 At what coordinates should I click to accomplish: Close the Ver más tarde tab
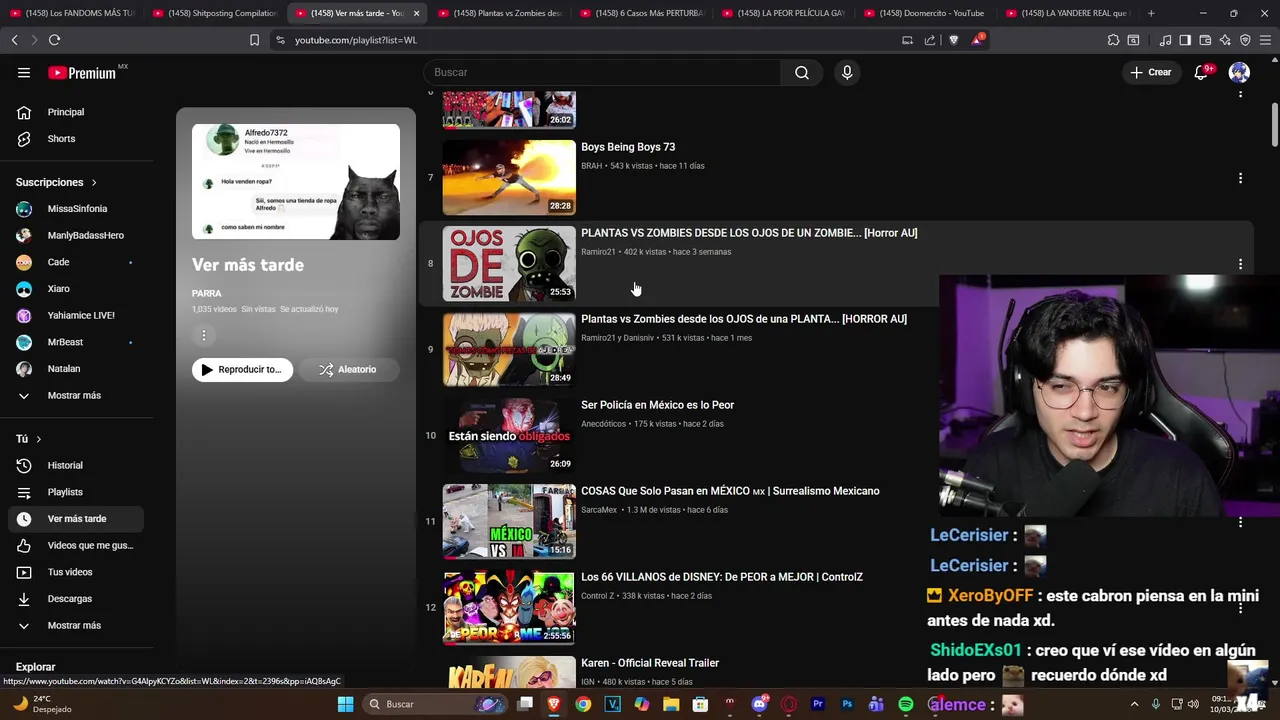[x=417, y=13]
